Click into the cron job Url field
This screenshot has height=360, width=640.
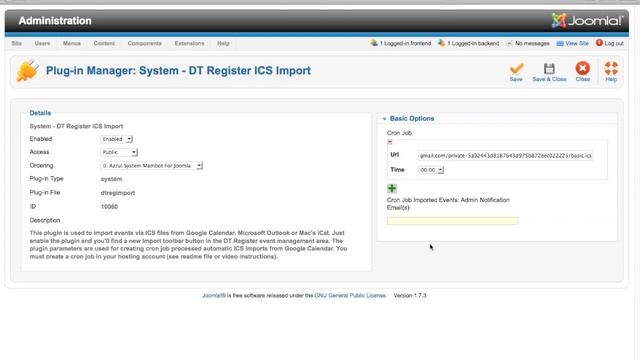(x=506, y=156)
